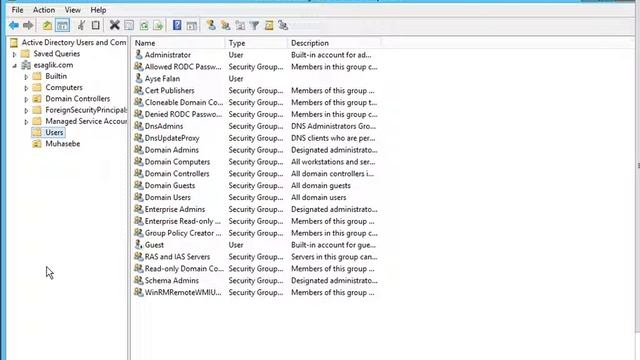Select Saved Queries label
Image resolution: width=640 pixels, height=360 pixels.
click(56, 53)
